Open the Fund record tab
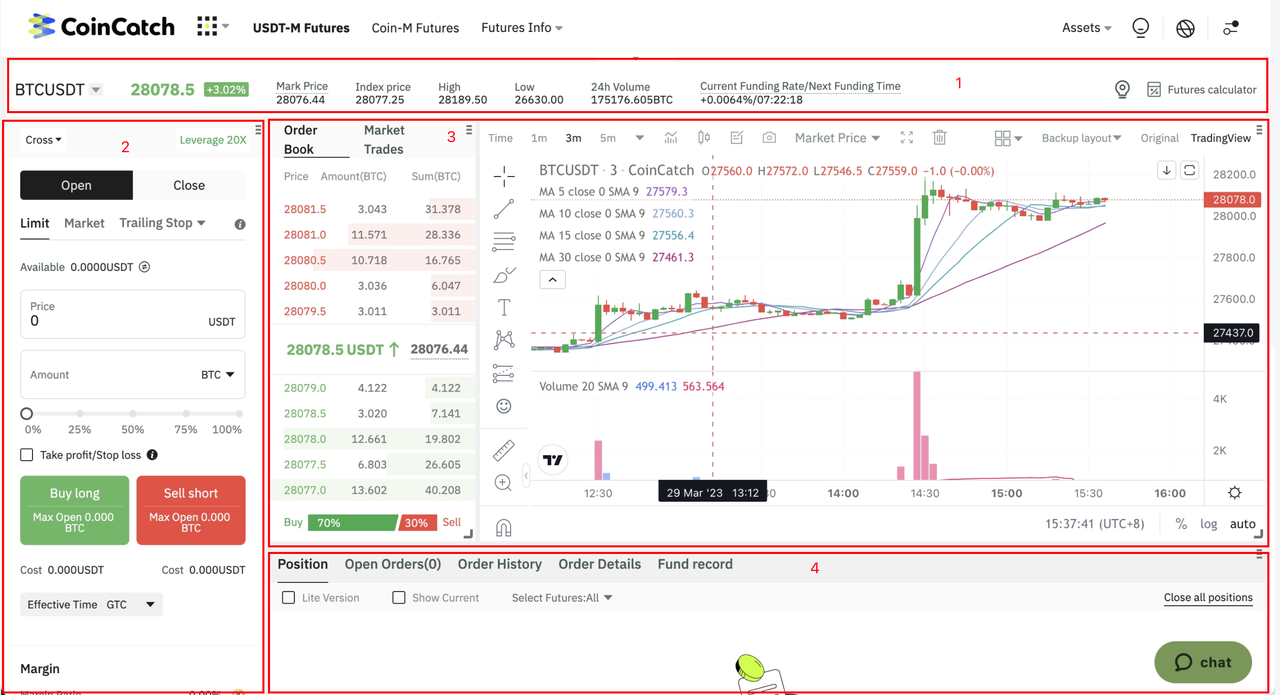Screen dimensions: 1280x695 pyautogui.click(x=695, y=564)
